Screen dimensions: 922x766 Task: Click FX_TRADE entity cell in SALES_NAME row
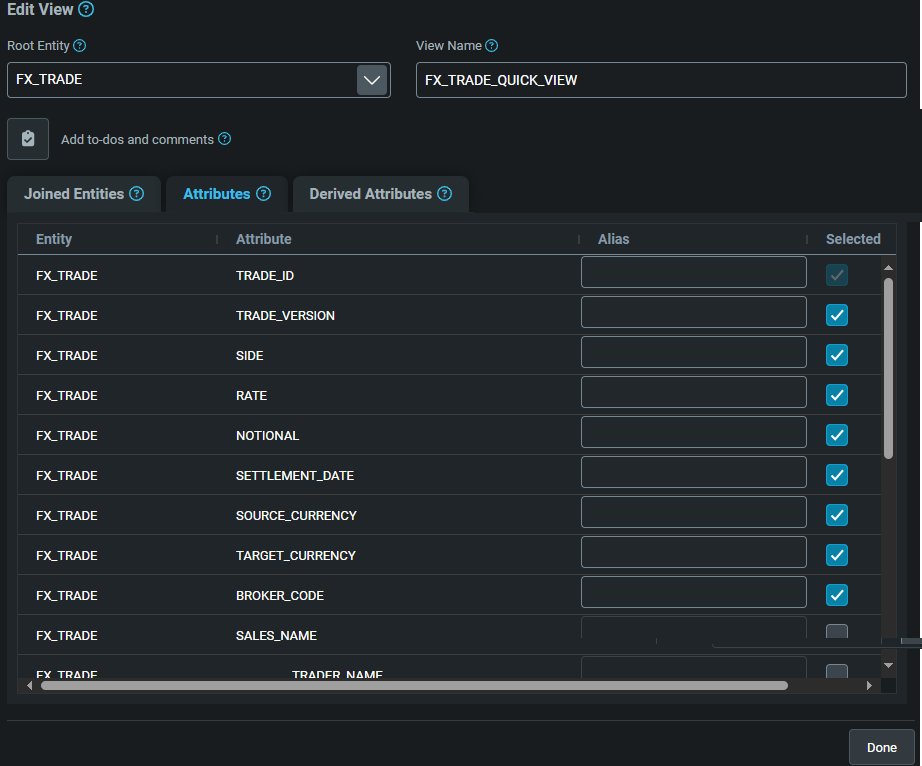[66, 635]
